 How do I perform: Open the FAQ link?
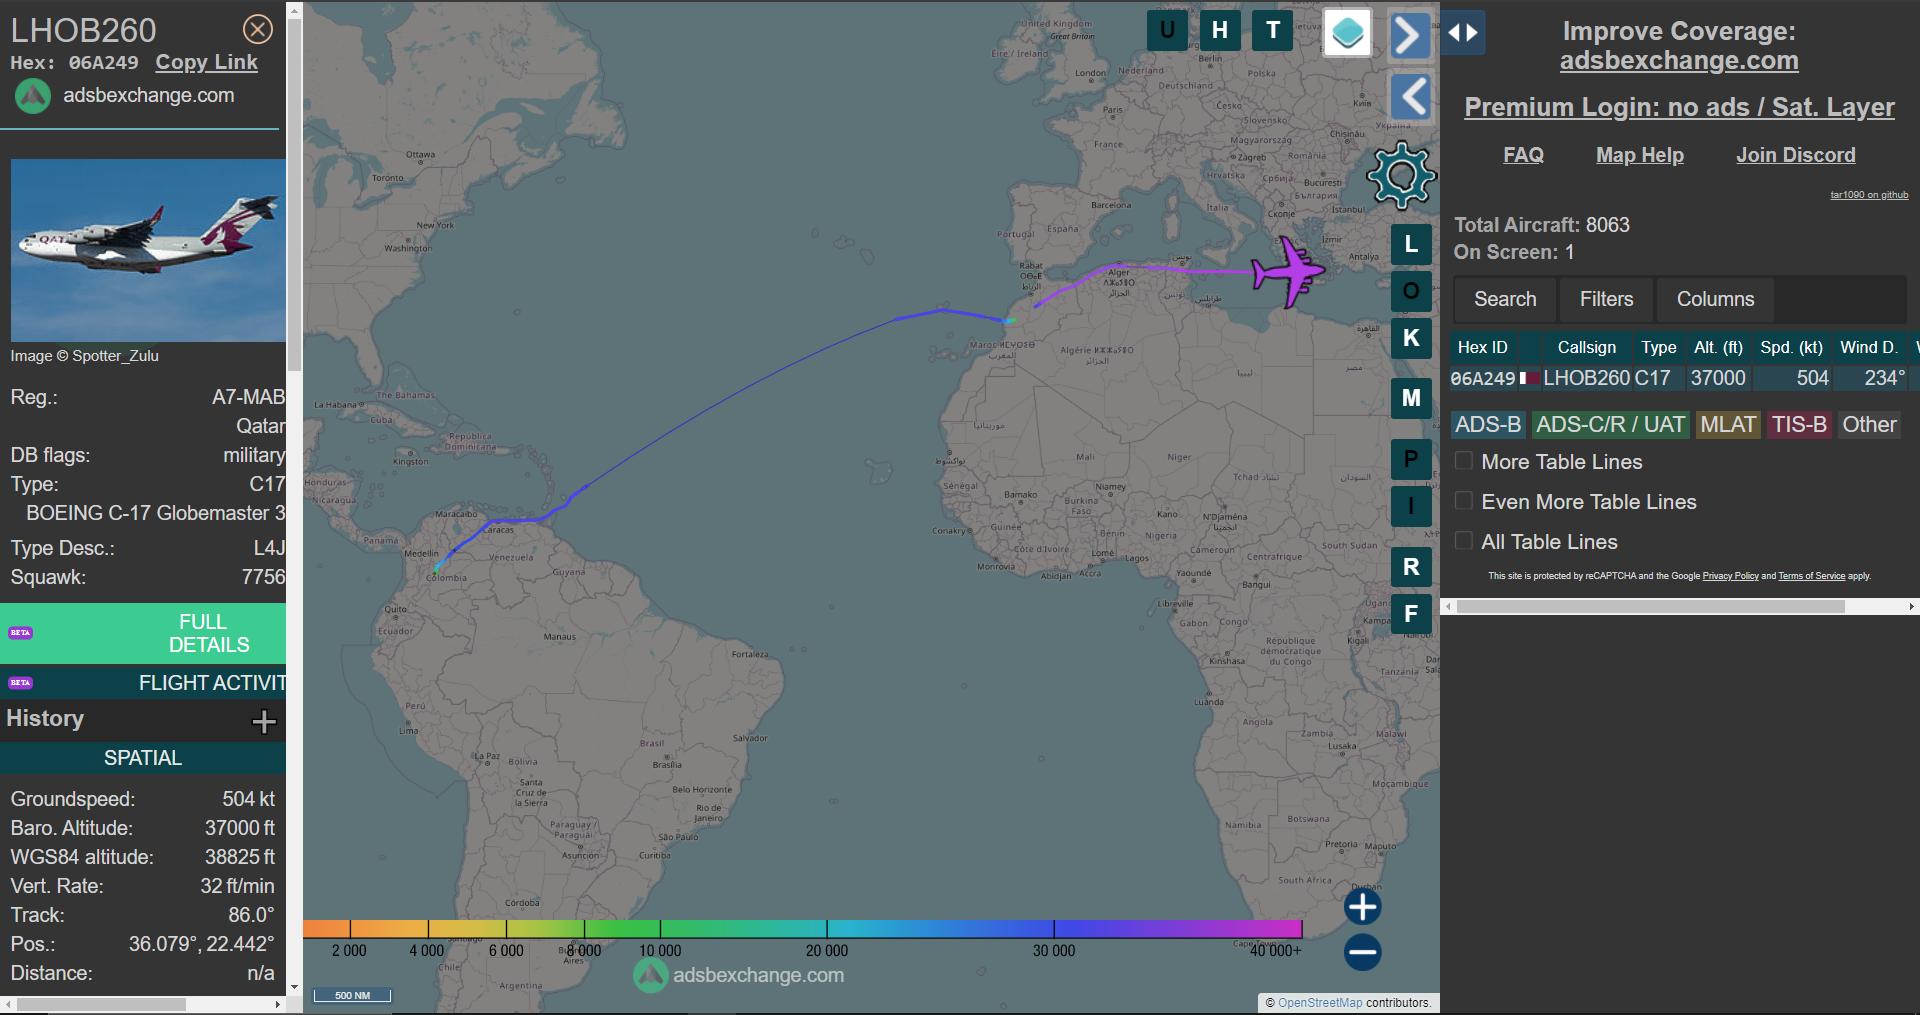[1523, 155]
